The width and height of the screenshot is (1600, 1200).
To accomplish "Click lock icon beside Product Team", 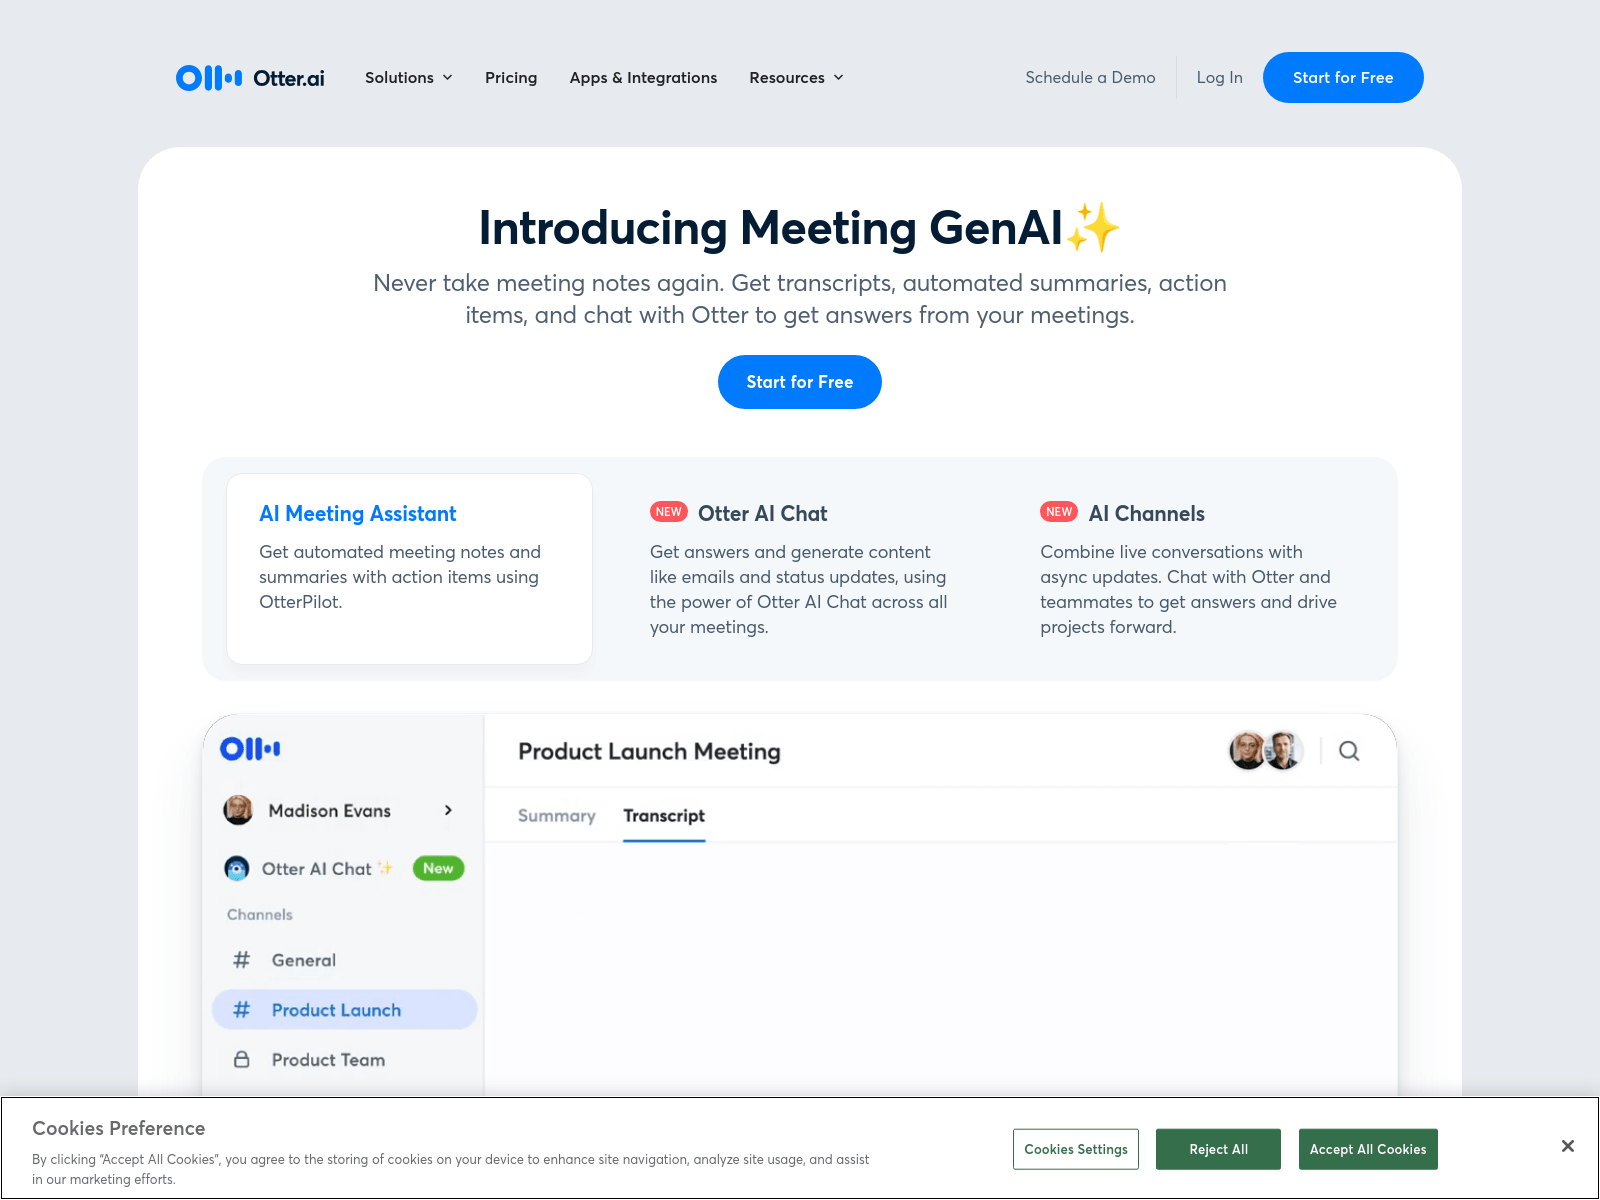I will click(x=241, y=1059).
